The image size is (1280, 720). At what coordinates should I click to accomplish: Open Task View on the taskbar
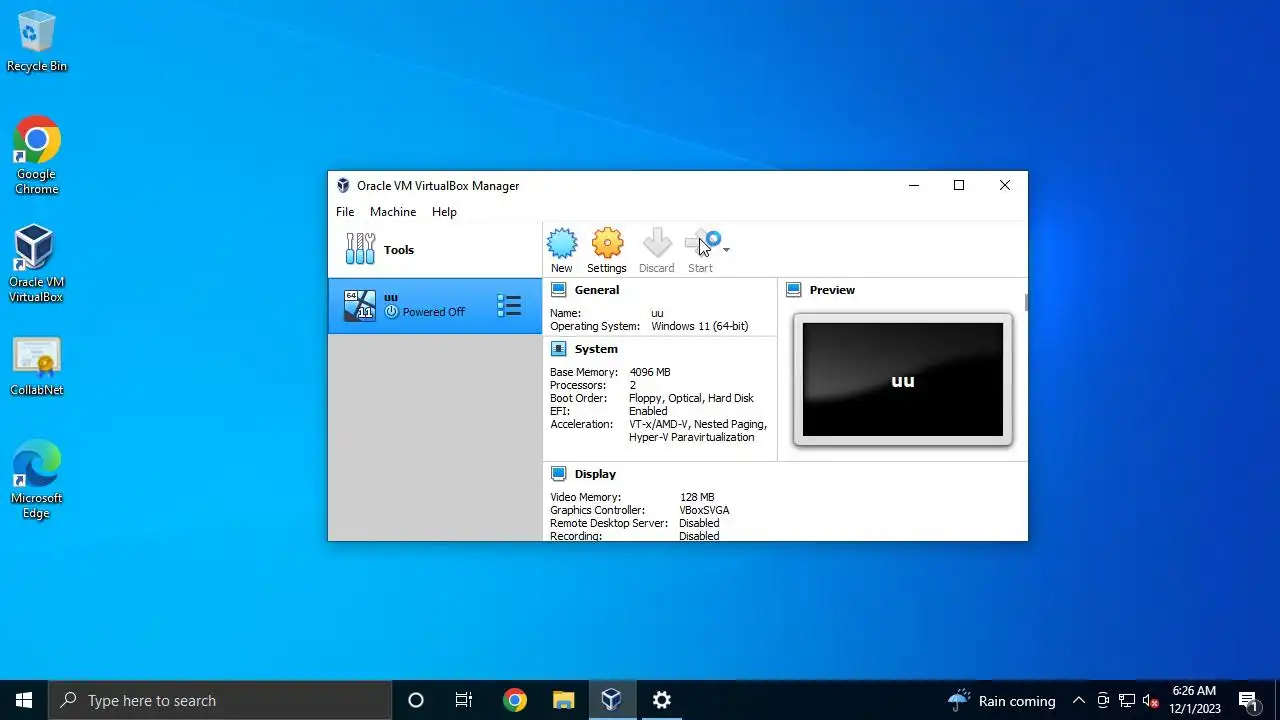(464, 700)
